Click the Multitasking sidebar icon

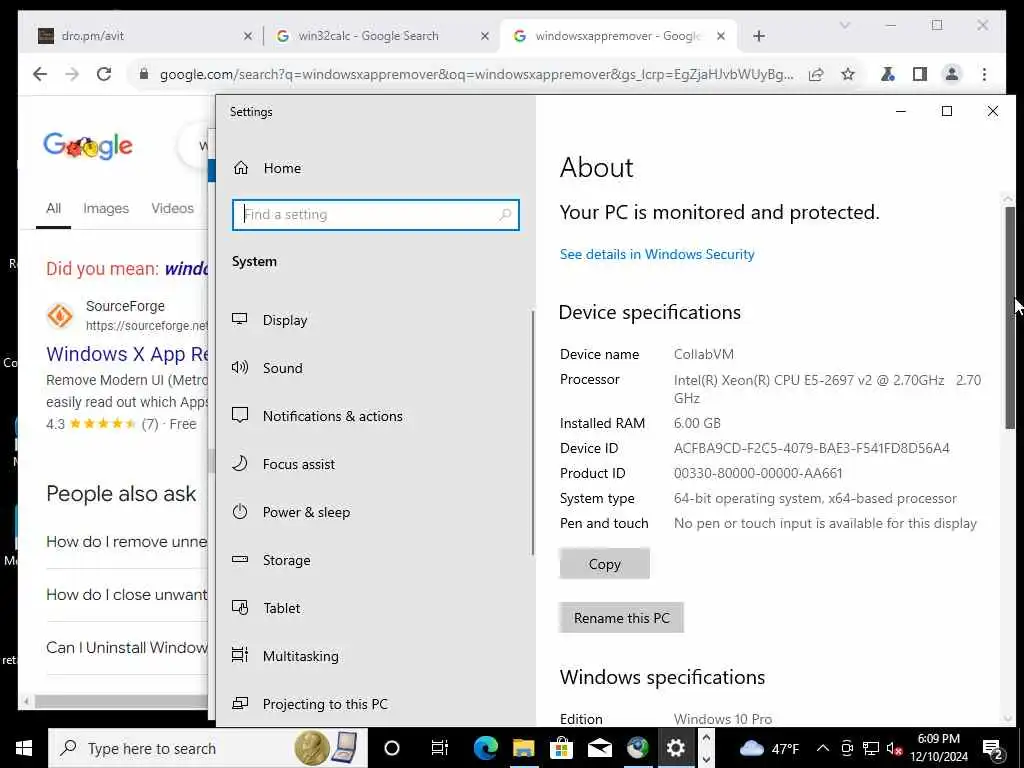240,656
